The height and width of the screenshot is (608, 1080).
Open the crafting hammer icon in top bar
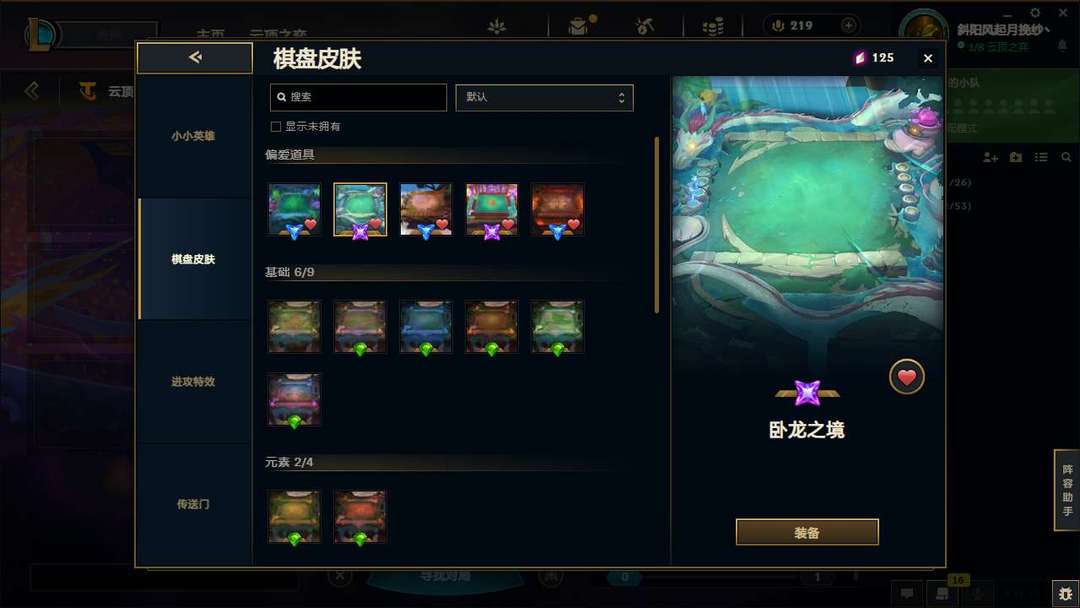pos(644,26)
